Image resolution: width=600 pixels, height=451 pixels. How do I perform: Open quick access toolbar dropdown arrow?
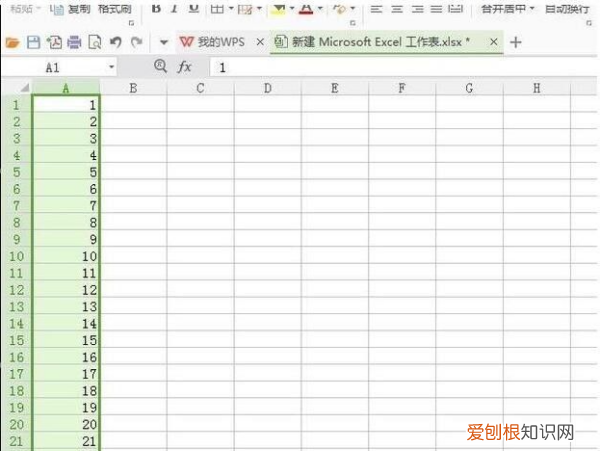tap(164, 42)
